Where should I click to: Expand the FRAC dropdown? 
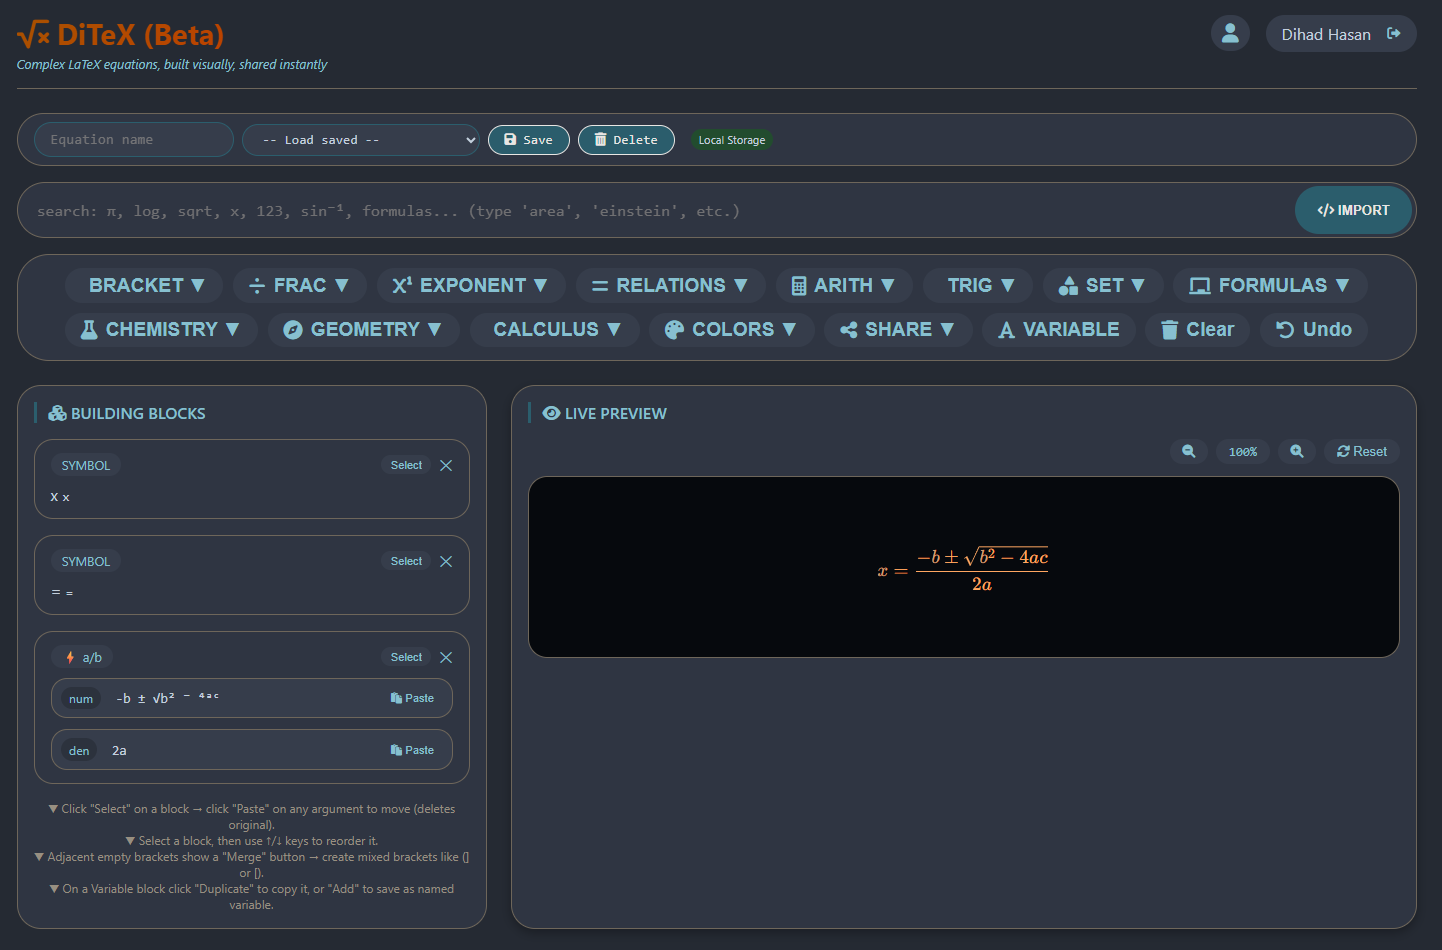pos(299,285)
